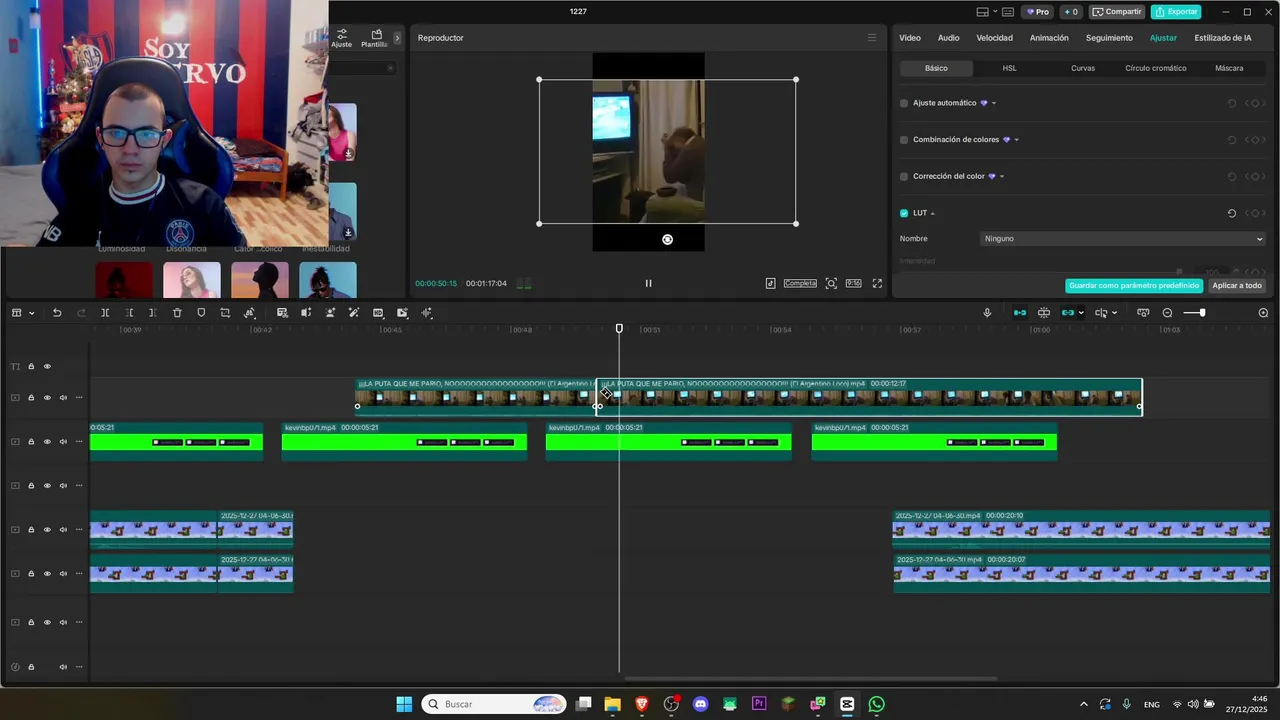Open WhatsApp from the taskbar
Viewport: 1280px width, 720px height.
tap(877, 704)
